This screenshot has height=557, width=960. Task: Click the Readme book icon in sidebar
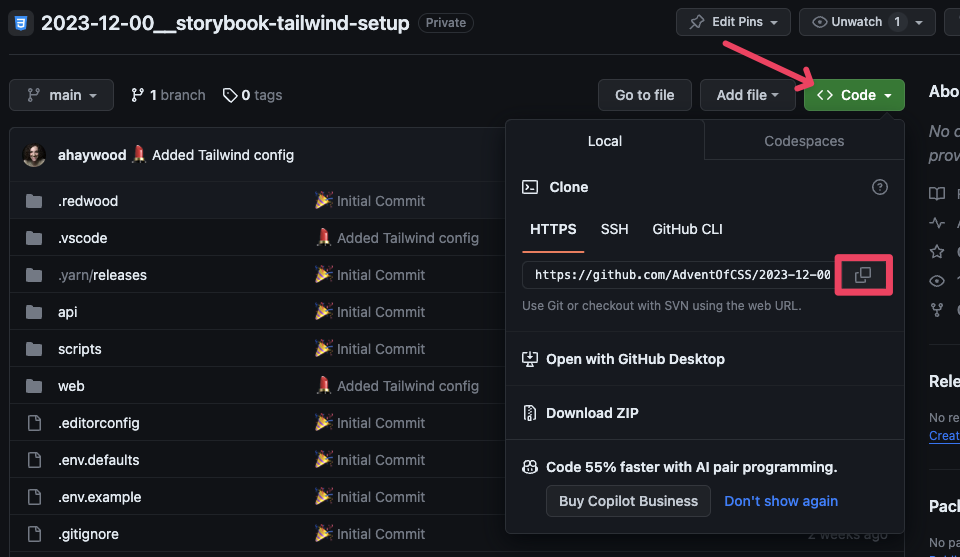[937, 194]
